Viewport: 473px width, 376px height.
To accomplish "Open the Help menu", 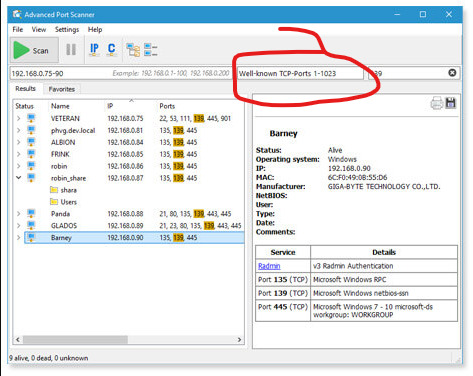I will pyautogui.click(x=95, y=29).
